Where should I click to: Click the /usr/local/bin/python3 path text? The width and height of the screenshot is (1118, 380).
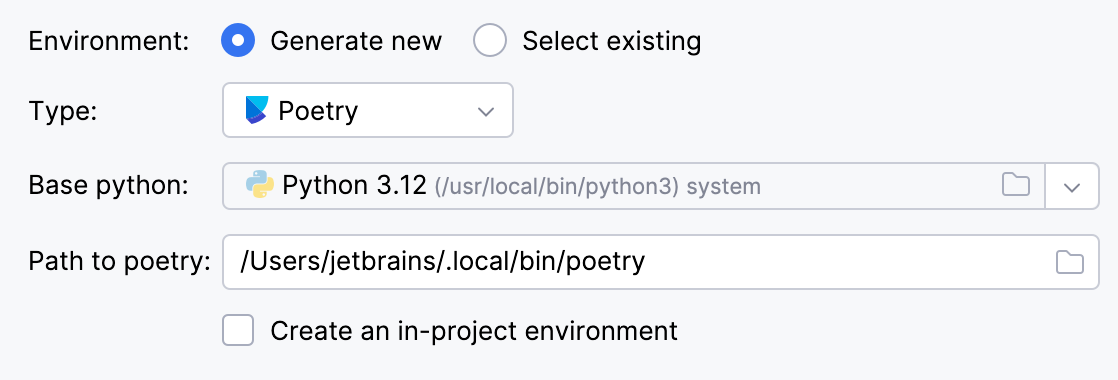point(557,187)
